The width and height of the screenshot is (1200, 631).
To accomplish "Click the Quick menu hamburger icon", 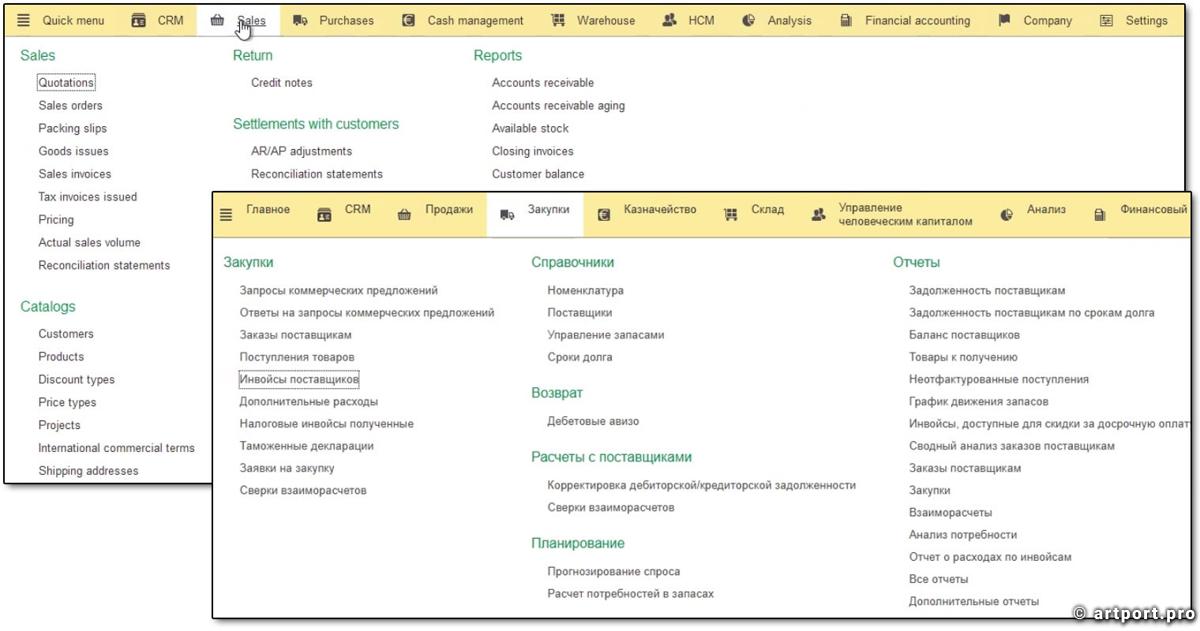I will (x=23, y=20).
